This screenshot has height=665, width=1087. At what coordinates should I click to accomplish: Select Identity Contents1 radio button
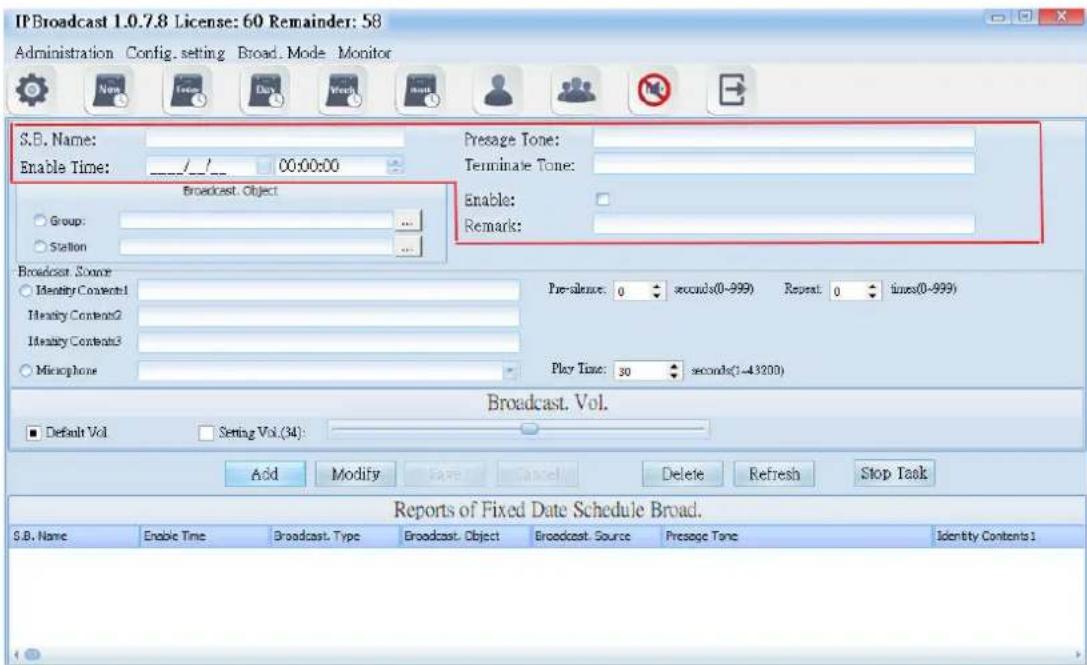tap(26, 291)
